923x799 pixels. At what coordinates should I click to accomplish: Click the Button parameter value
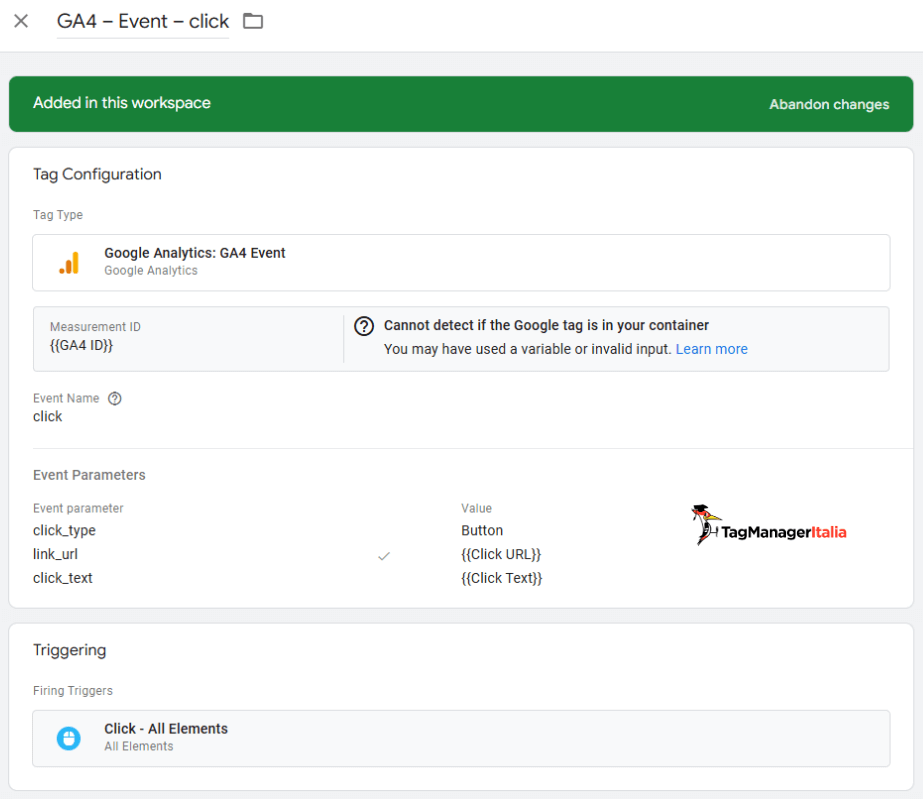click(482, 531)
